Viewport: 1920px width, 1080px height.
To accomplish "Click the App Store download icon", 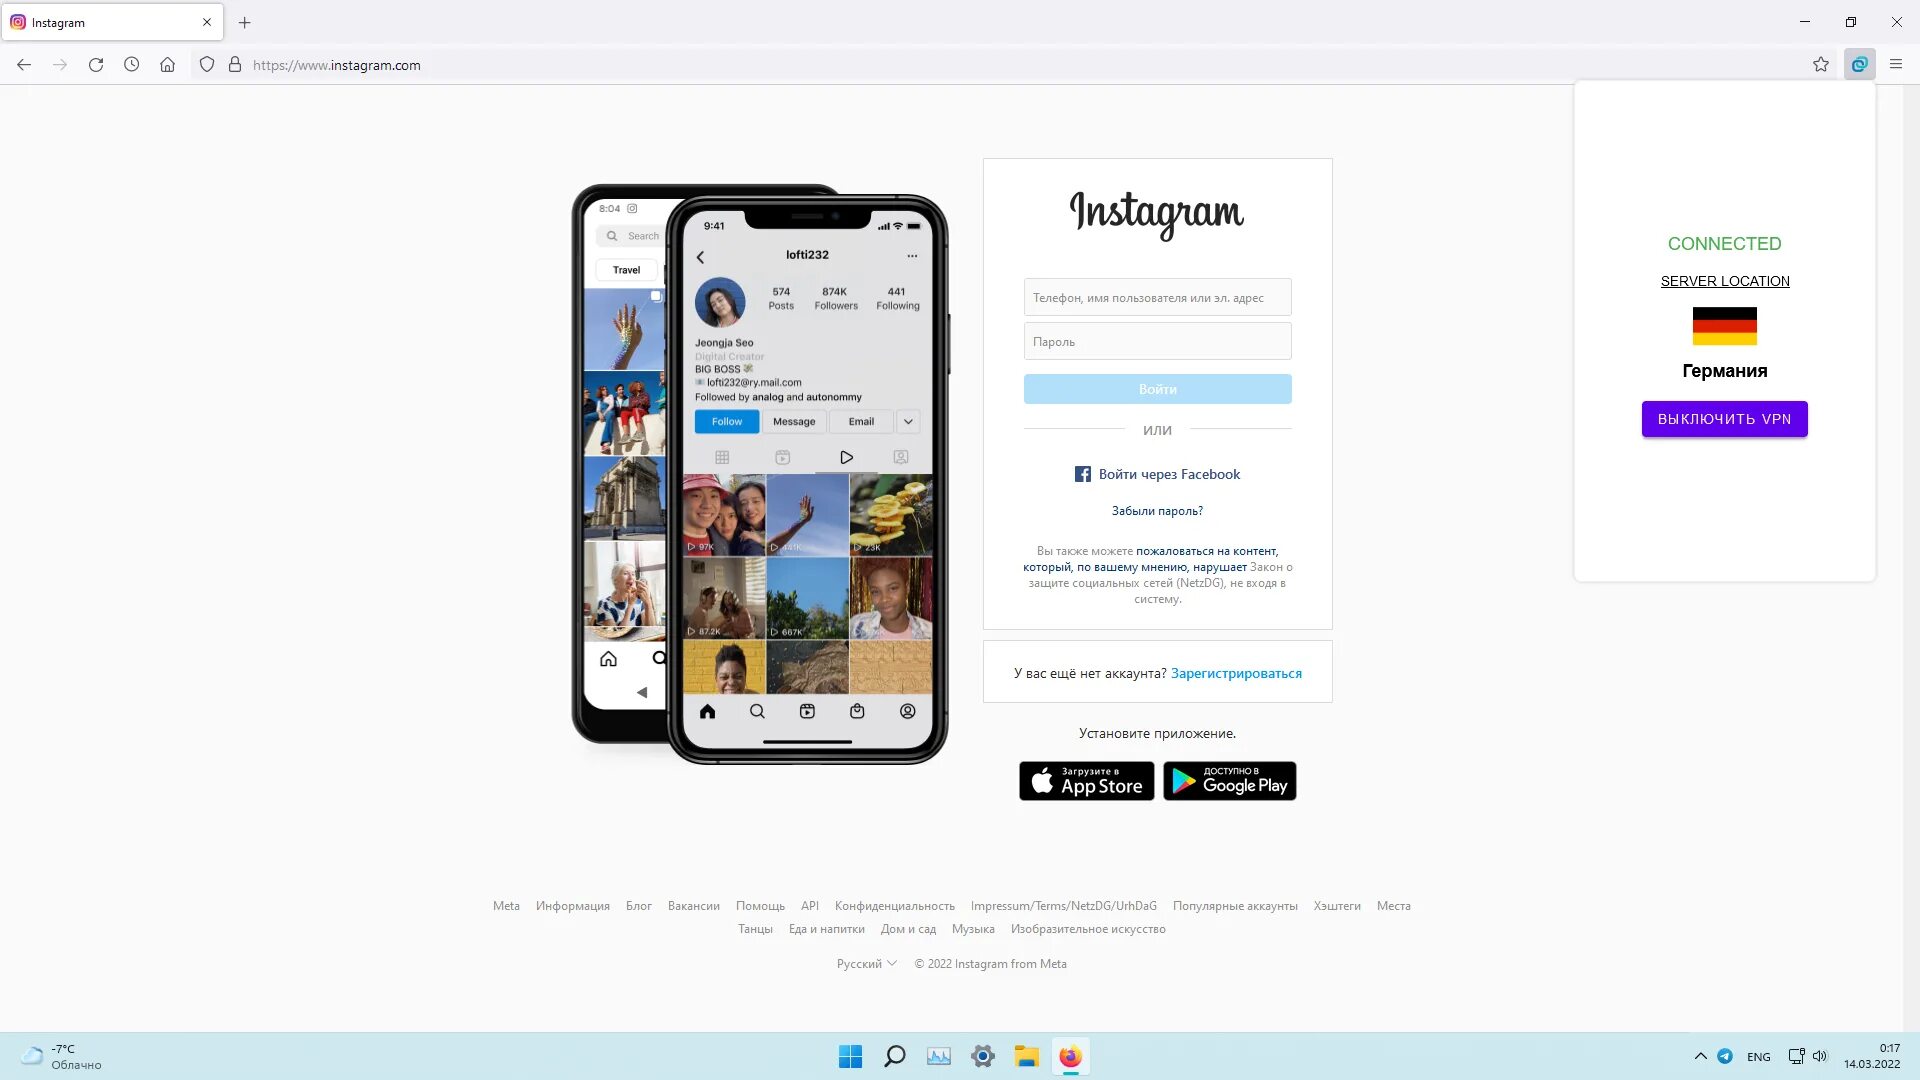I will pos(1087,781).
